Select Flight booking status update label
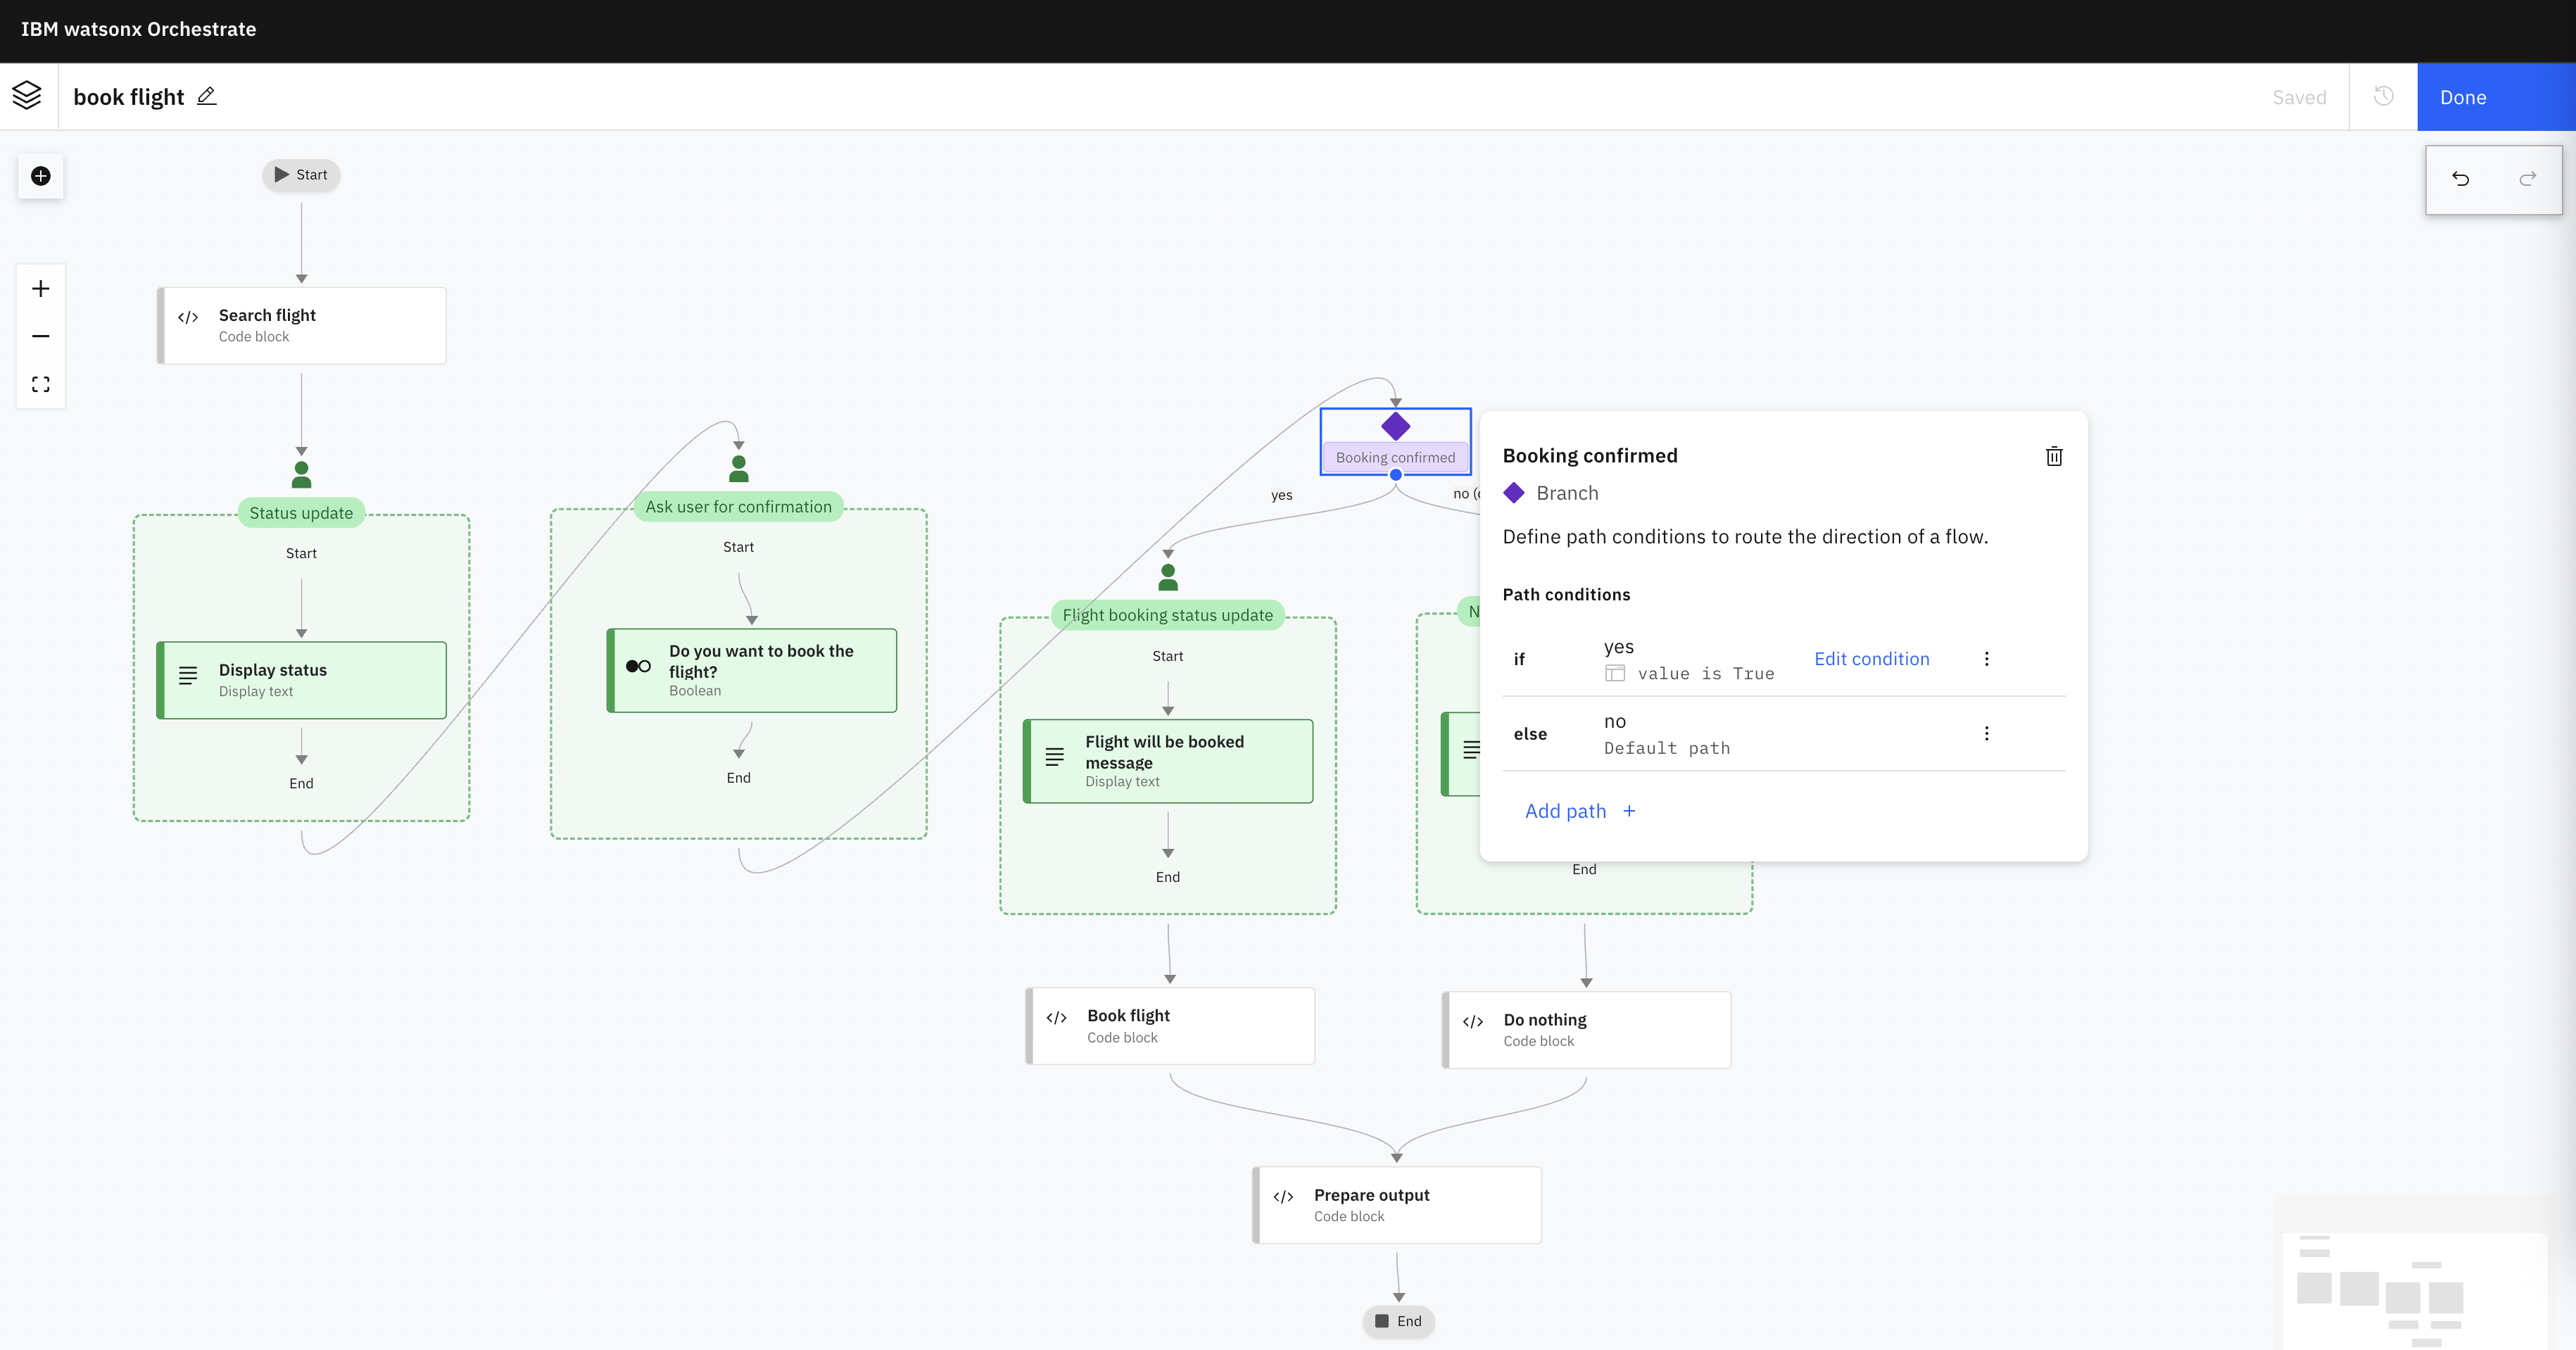This screenshot has height=1350, width=2576. point(1168,615)
